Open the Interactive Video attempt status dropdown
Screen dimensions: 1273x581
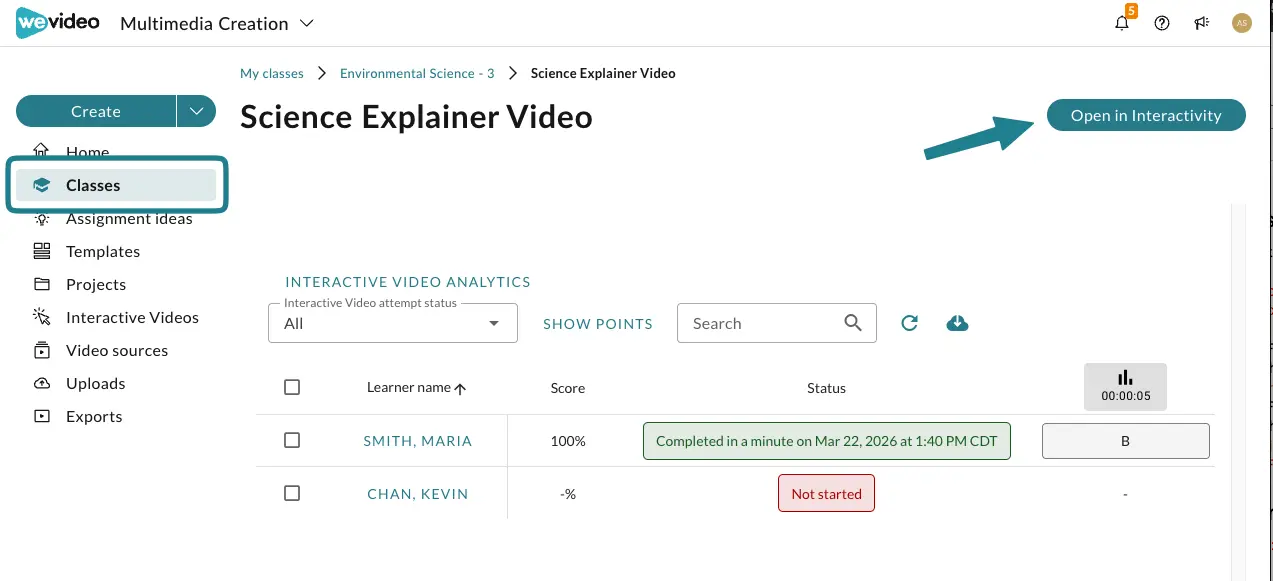393,323
